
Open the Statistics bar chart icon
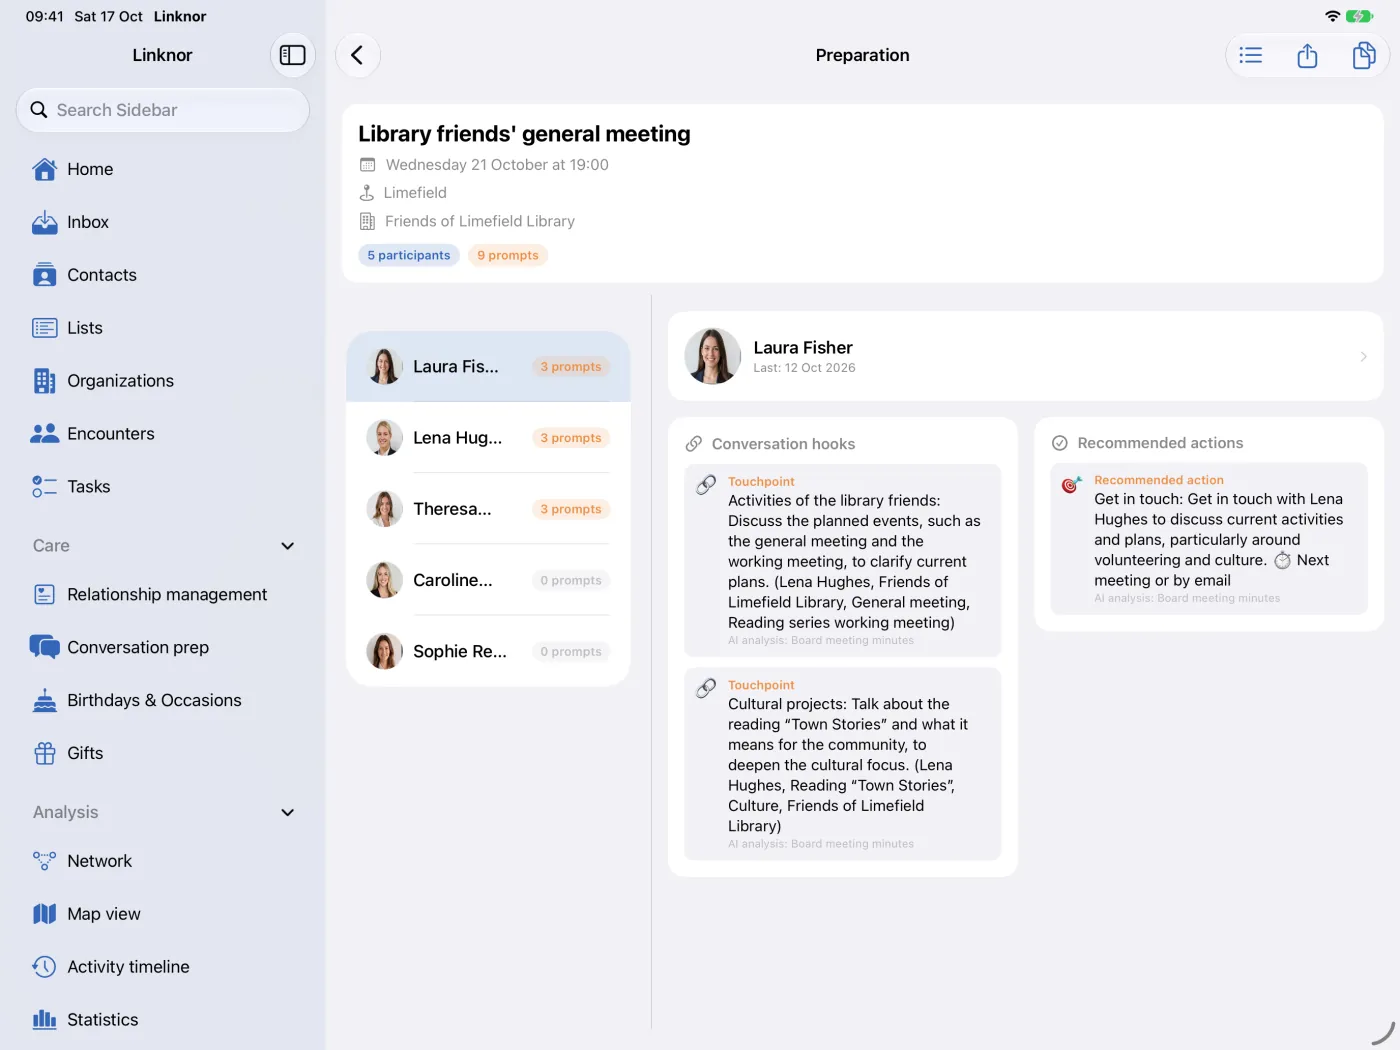(x=45, y=1020)
